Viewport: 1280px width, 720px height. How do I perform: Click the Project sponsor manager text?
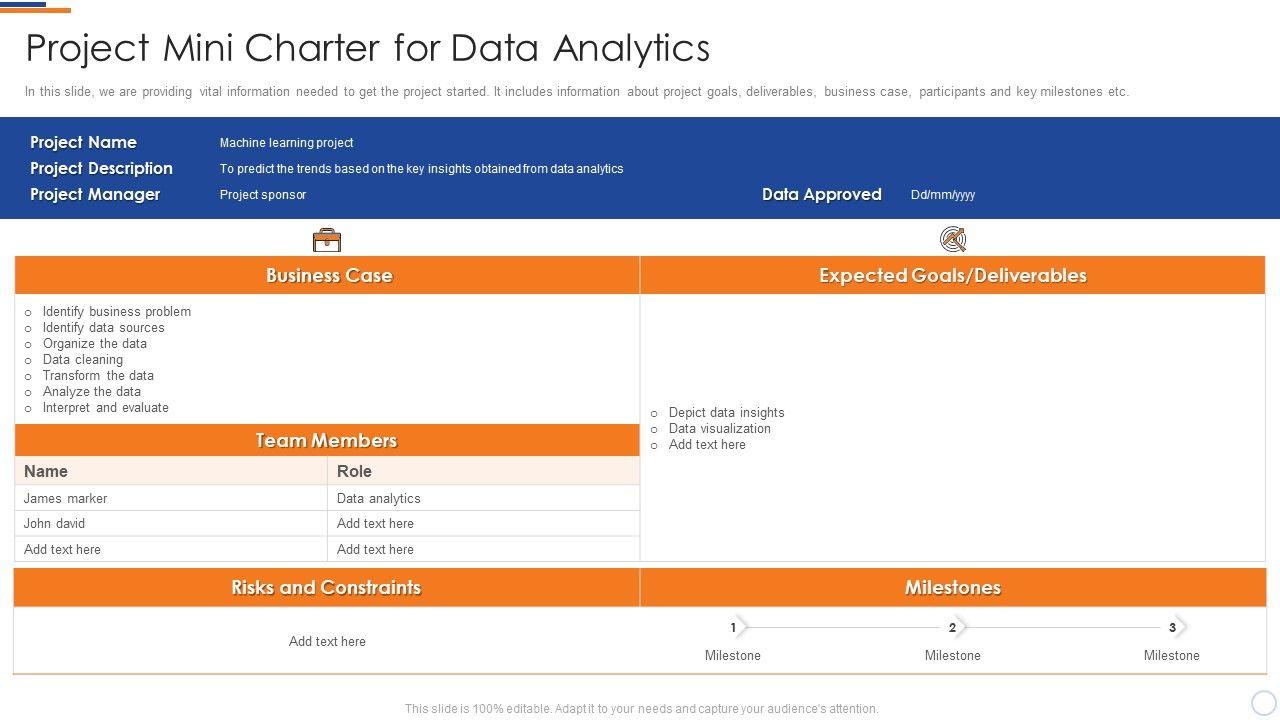point(263,195)
